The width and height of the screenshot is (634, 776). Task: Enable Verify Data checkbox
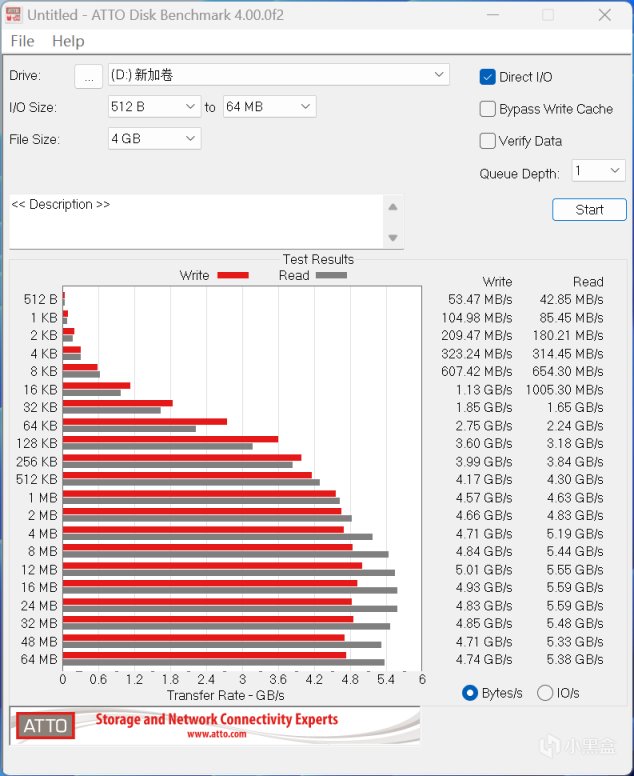tap(488, 141)
